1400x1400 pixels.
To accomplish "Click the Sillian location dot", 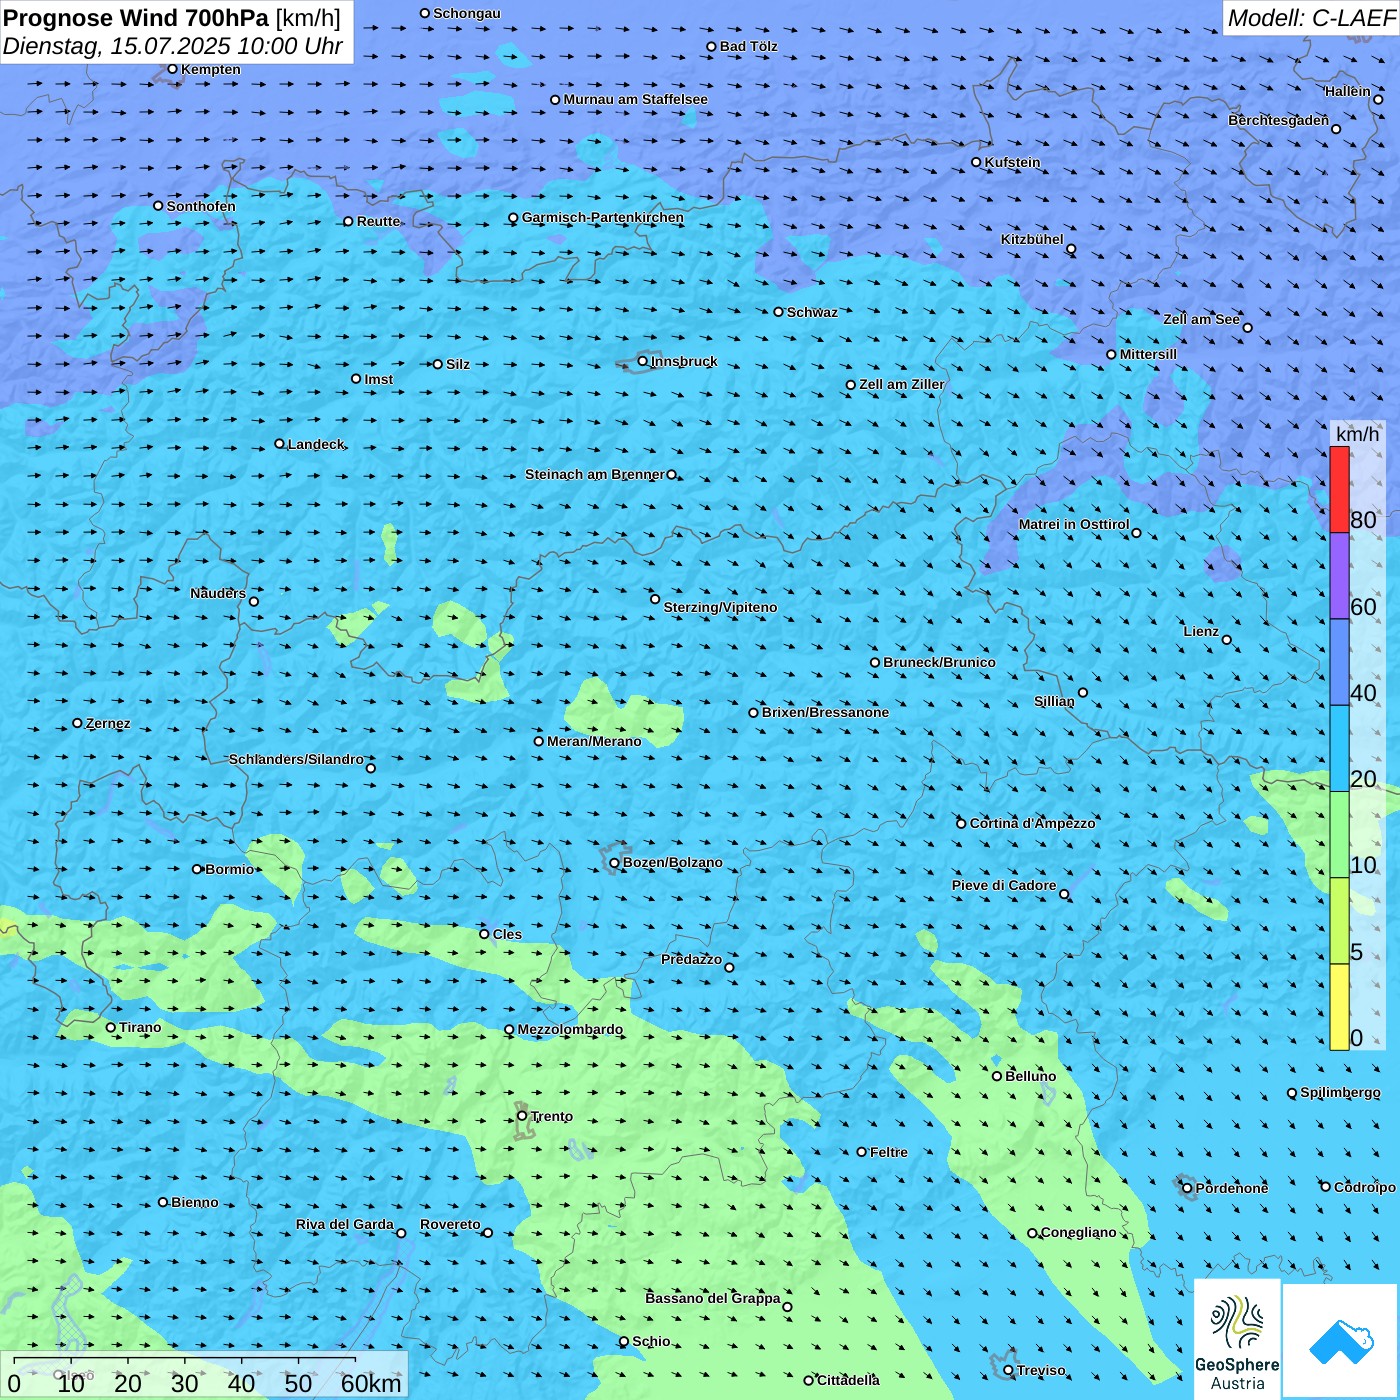I will (1083, 692).
